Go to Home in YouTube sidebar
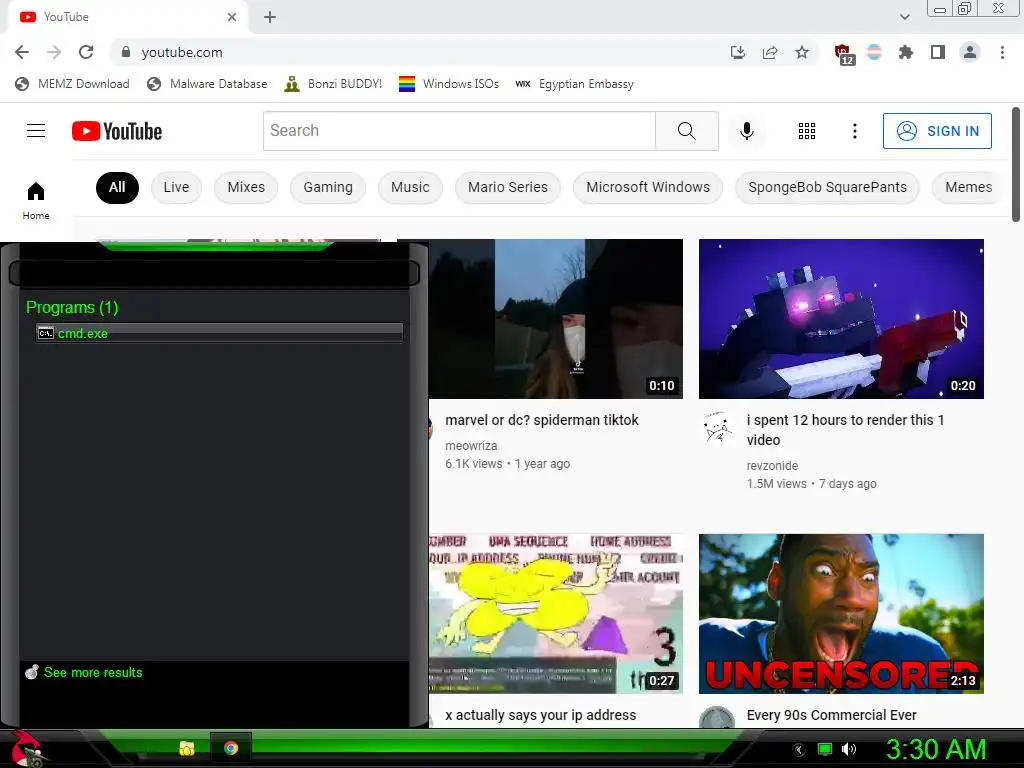 [x=36, y=200]
